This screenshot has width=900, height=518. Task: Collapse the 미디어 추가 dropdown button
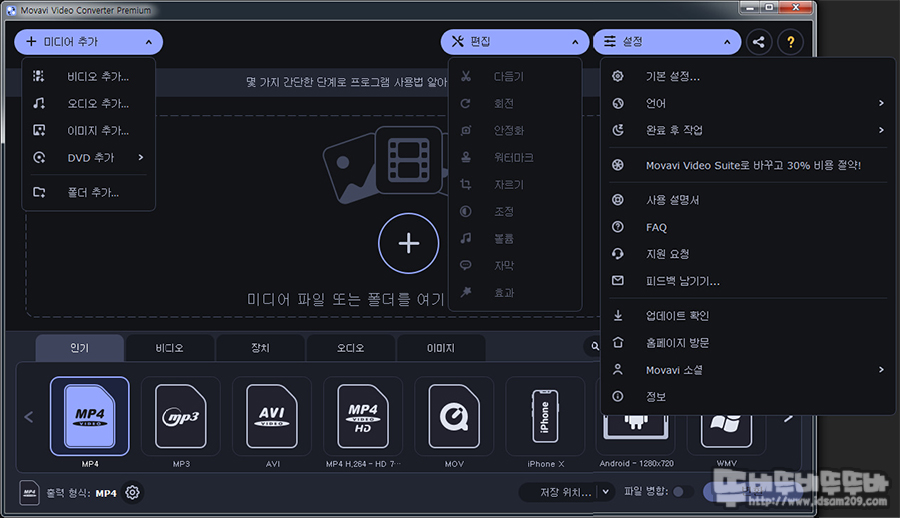(x=88, y=42)
